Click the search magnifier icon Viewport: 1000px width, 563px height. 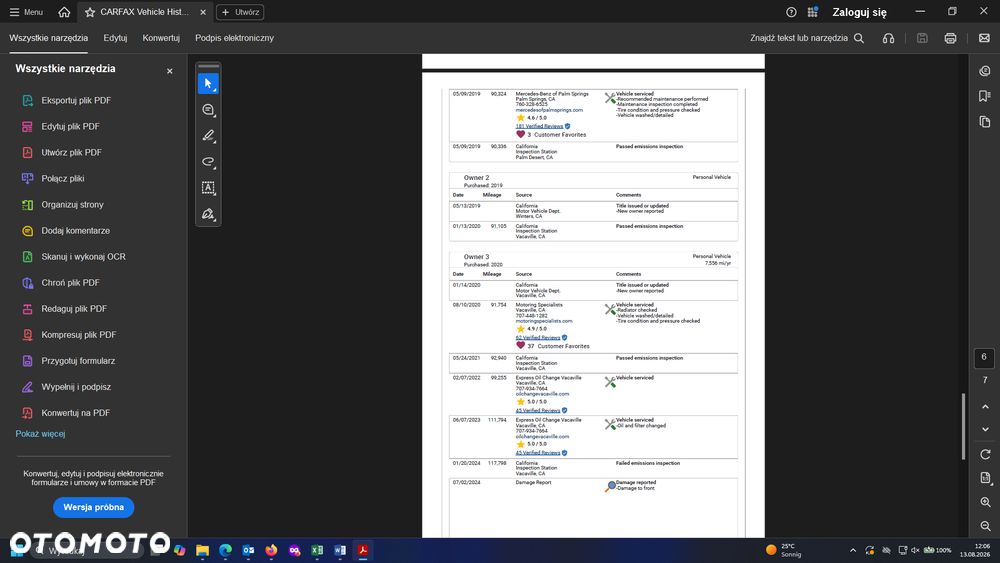click(859, 38)
